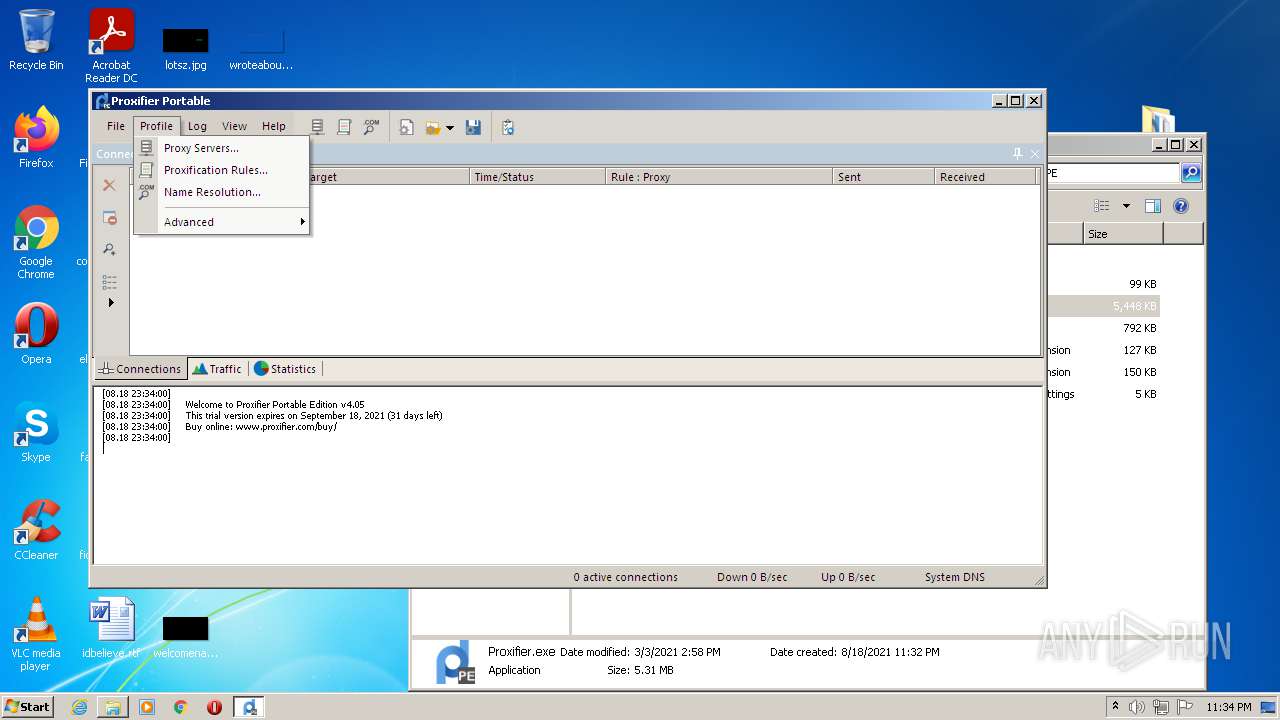Viewport: 1280px width, 720px height.
Task: Click the Buy online log line
Action: (261, 427)
